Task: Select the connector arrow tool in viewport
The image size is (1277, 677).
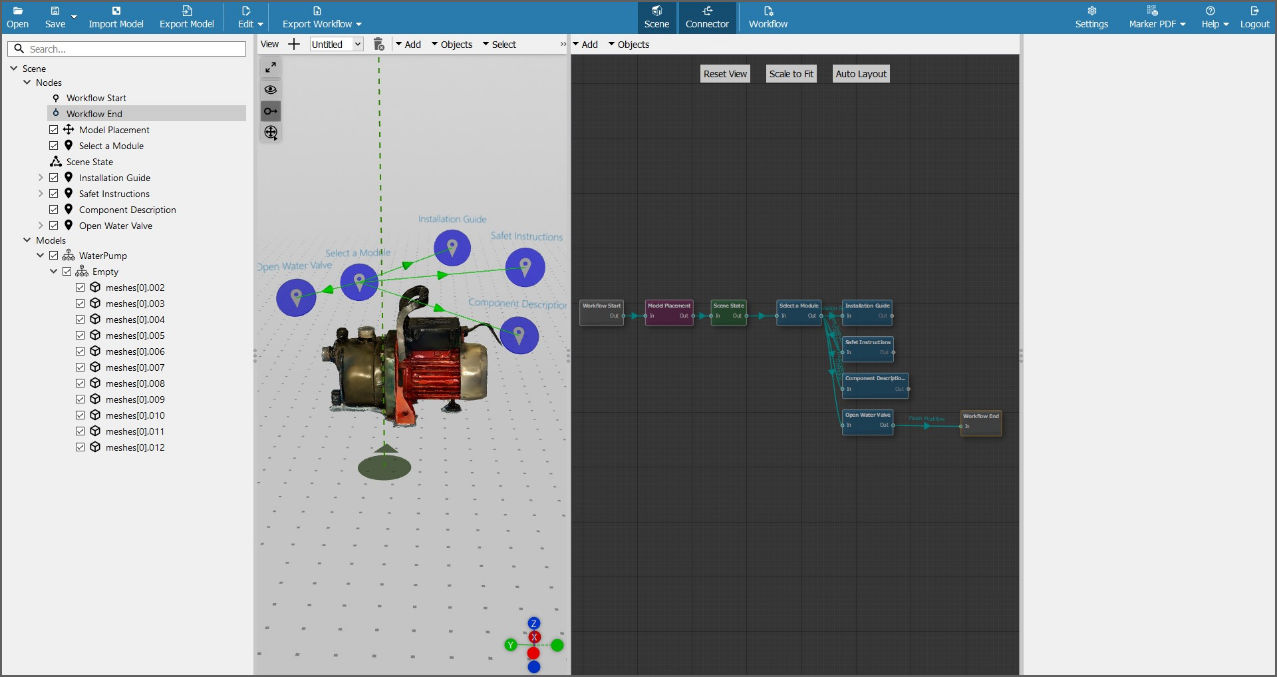Action: point(270,111)
